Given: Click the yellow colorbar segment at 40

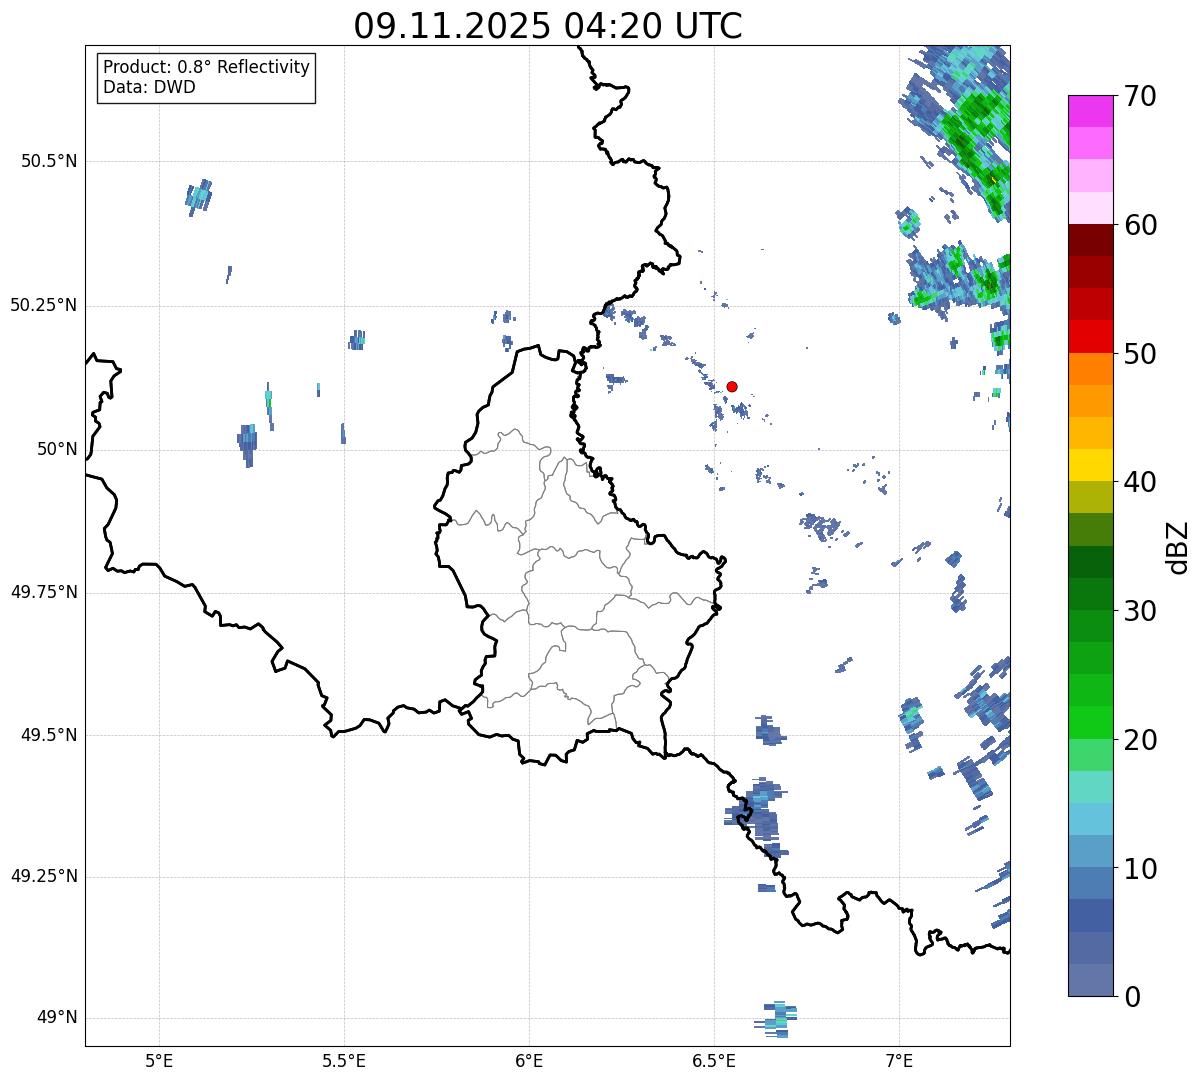Looking at the screenshot, I should 1091,465.
